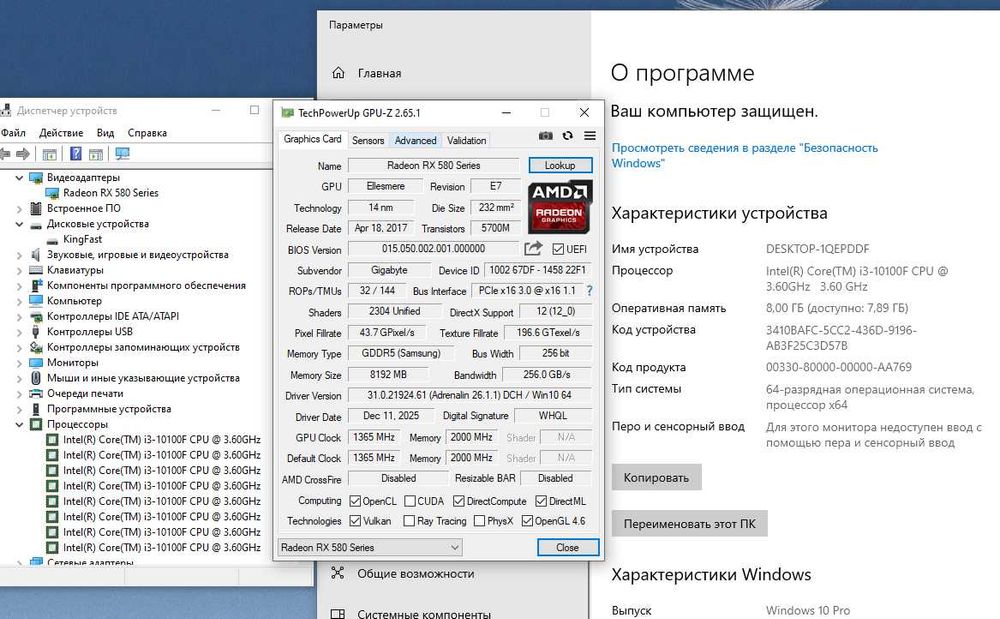Switch to Advanced tab in GPU-Z

point(415,140)
